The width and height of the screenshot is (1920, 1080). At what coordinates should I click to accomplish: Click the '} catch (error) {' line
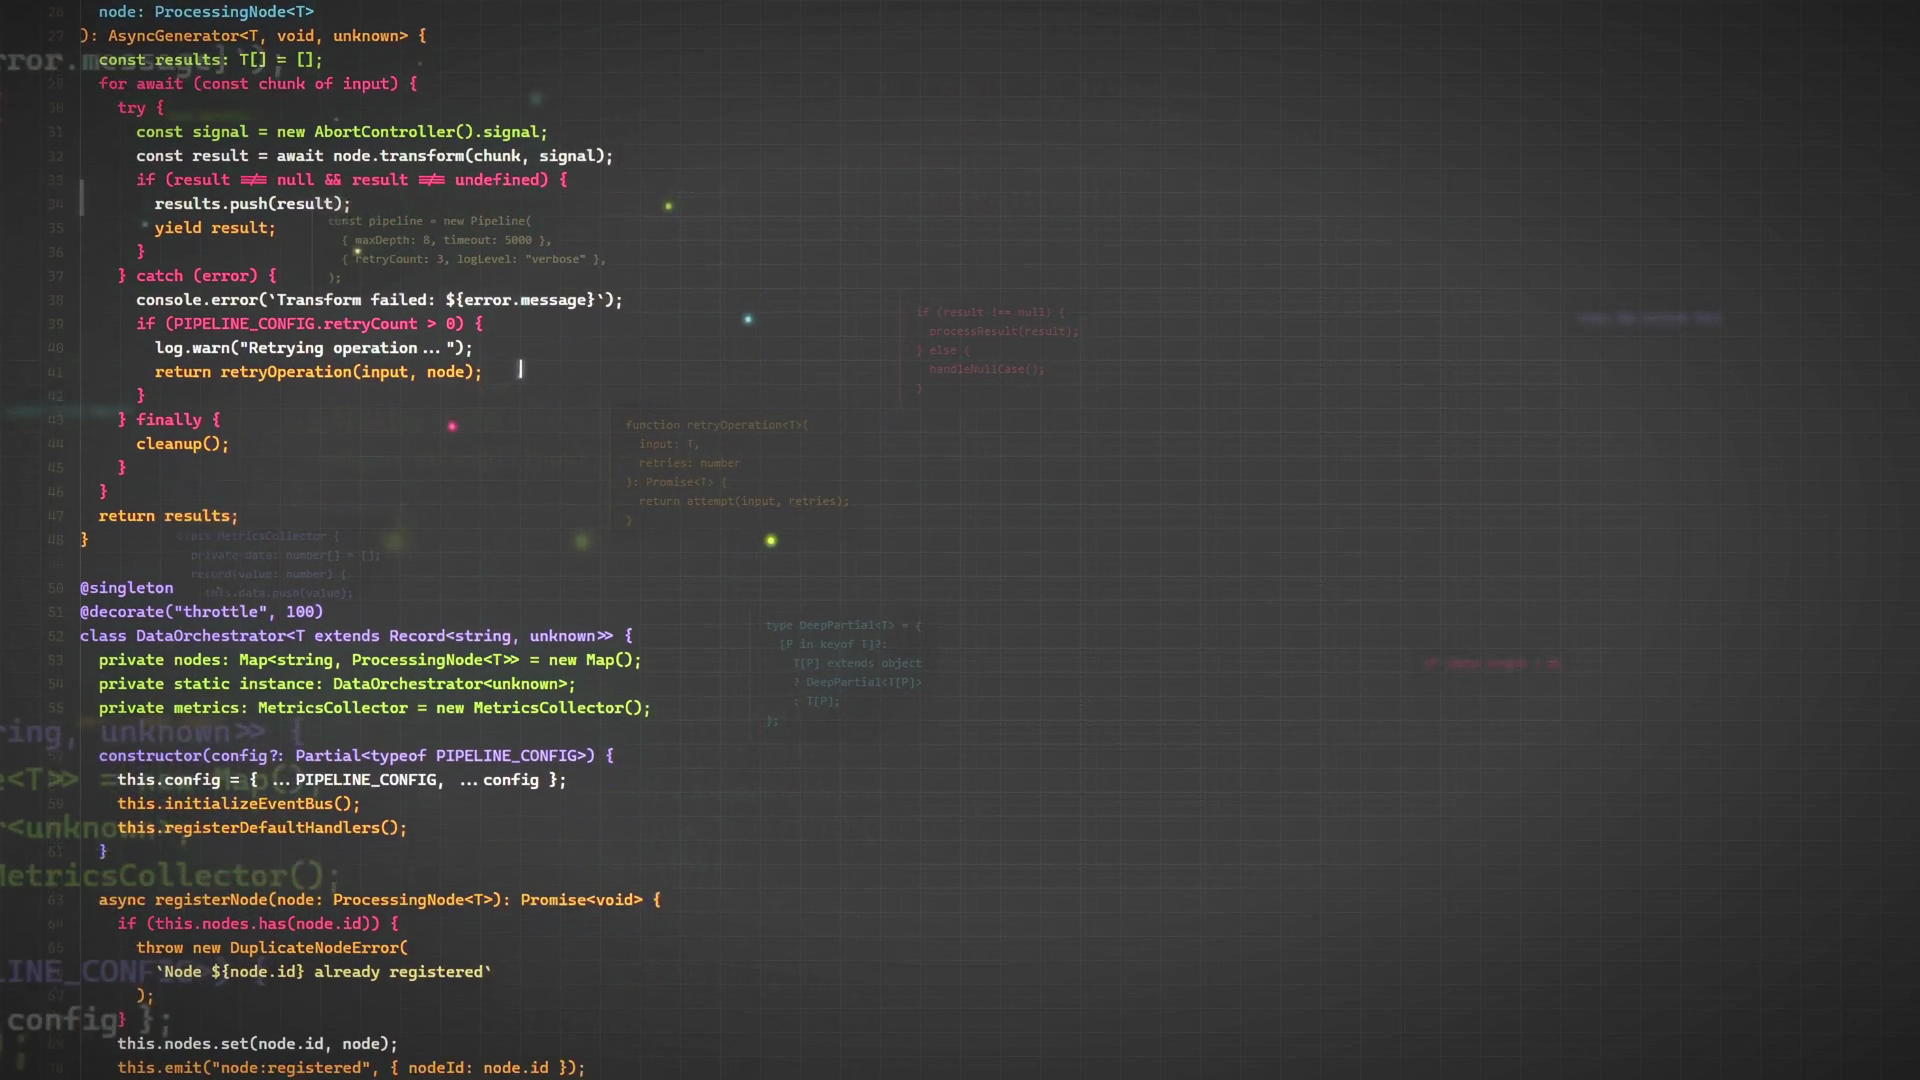[197, 276]
